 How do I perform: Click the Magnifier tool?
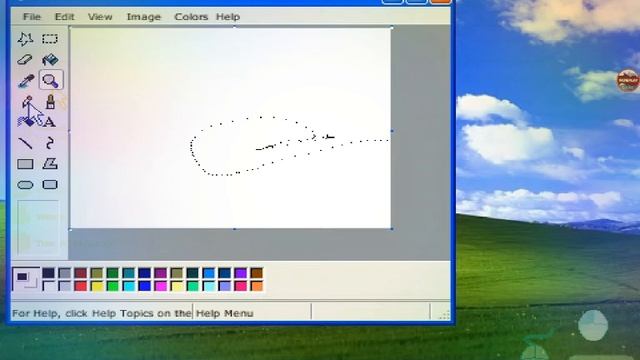(51, 80)
